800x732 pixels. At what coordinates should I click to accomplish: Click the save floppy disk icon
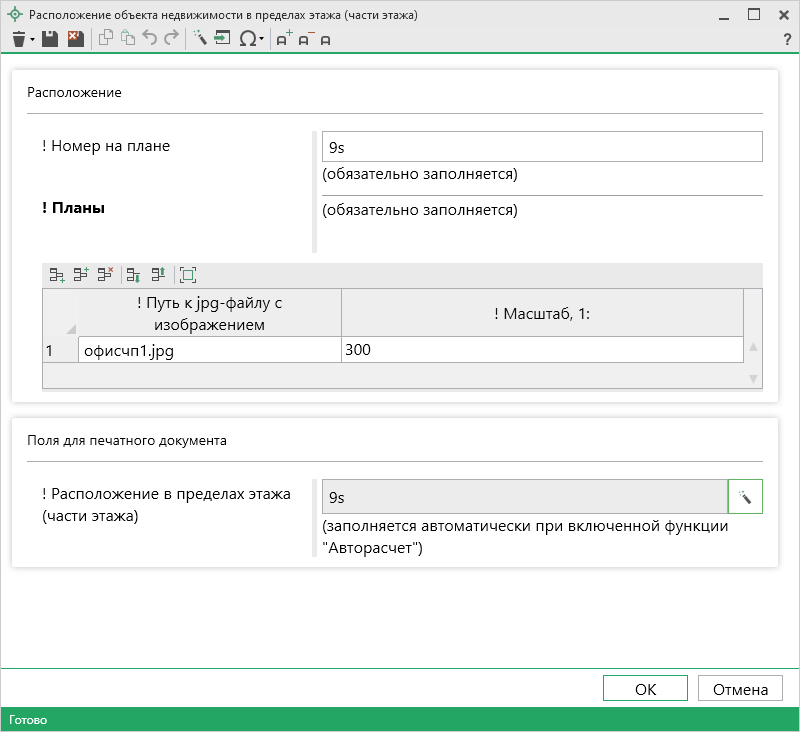tap(50, 39)
